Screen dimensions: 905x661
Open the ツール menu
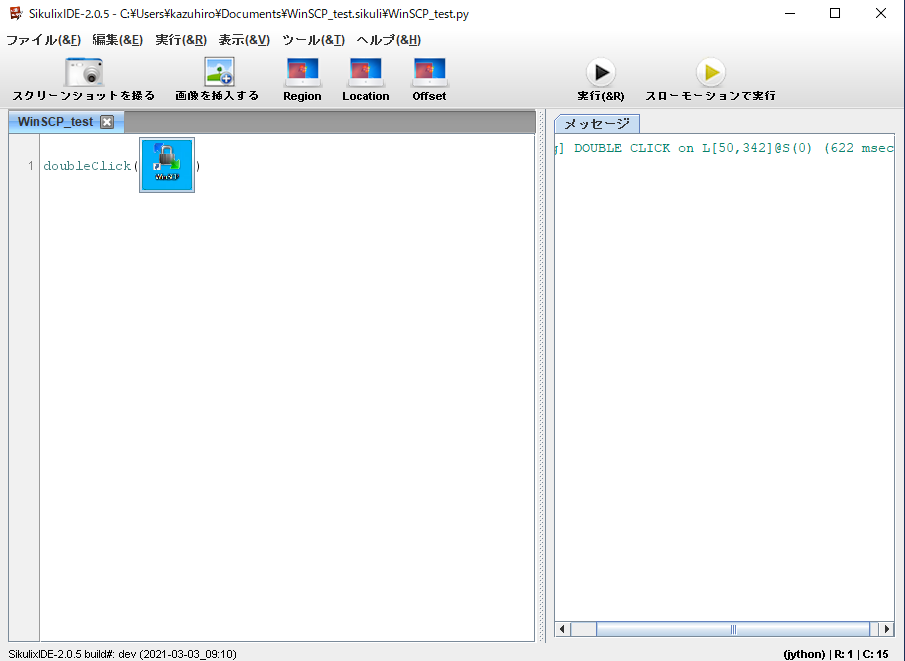pyautogui.click(x=313, y=40)
